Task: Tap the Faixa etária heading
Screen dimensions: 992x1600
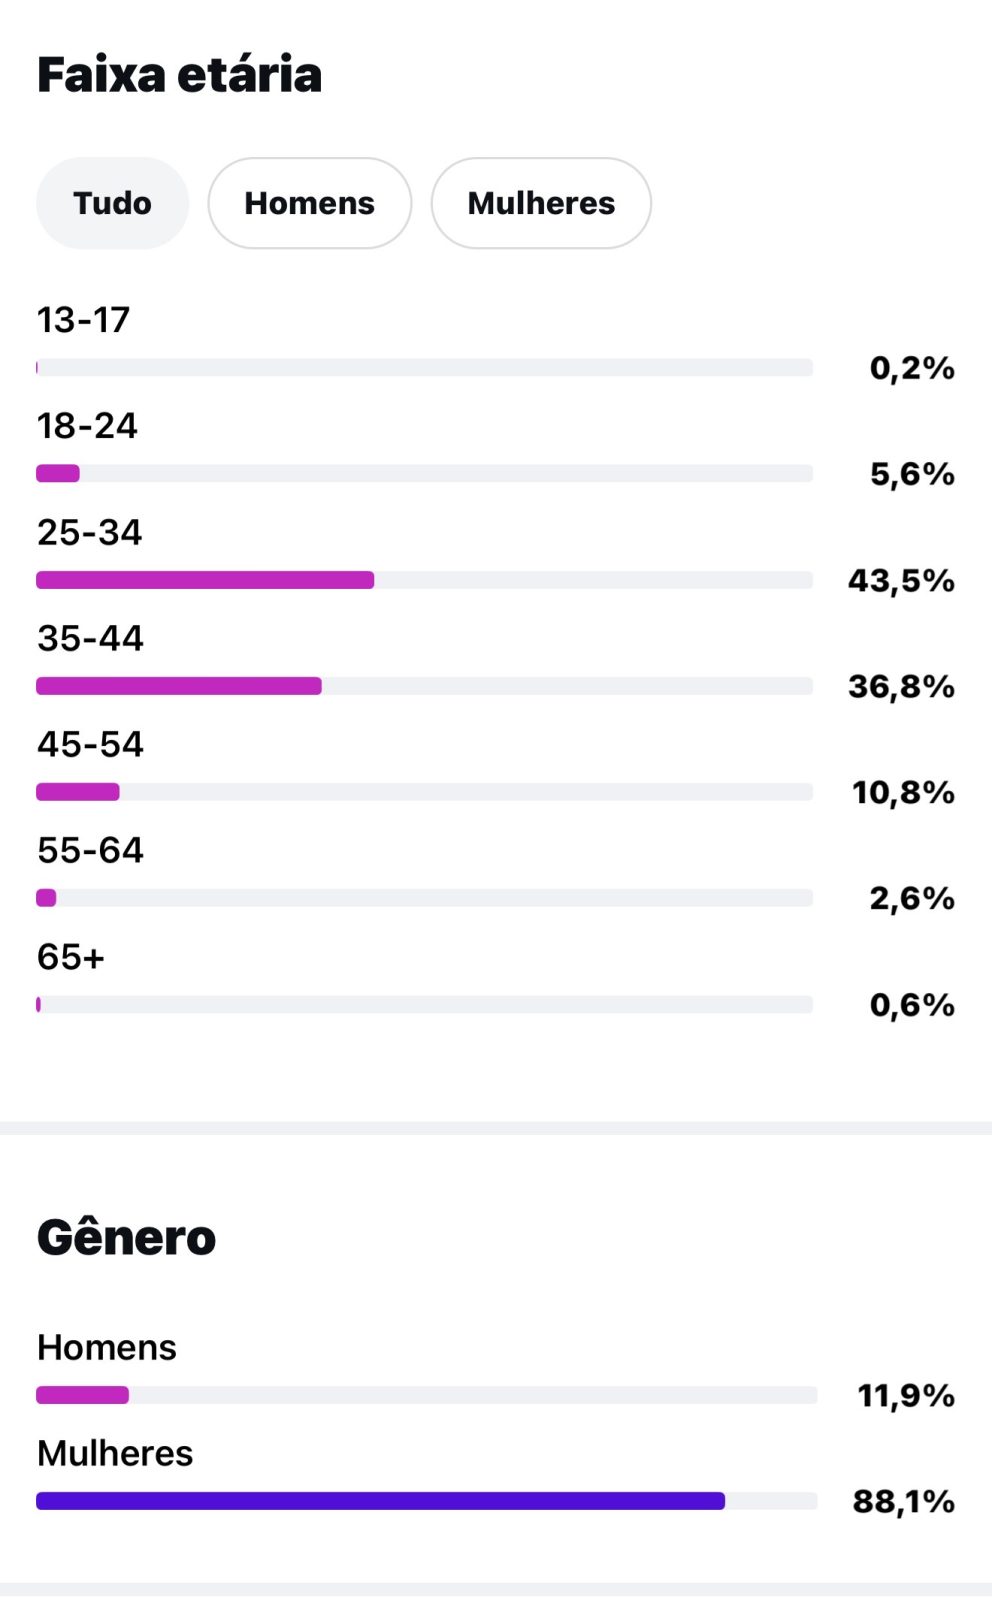Action: (180, 75)
